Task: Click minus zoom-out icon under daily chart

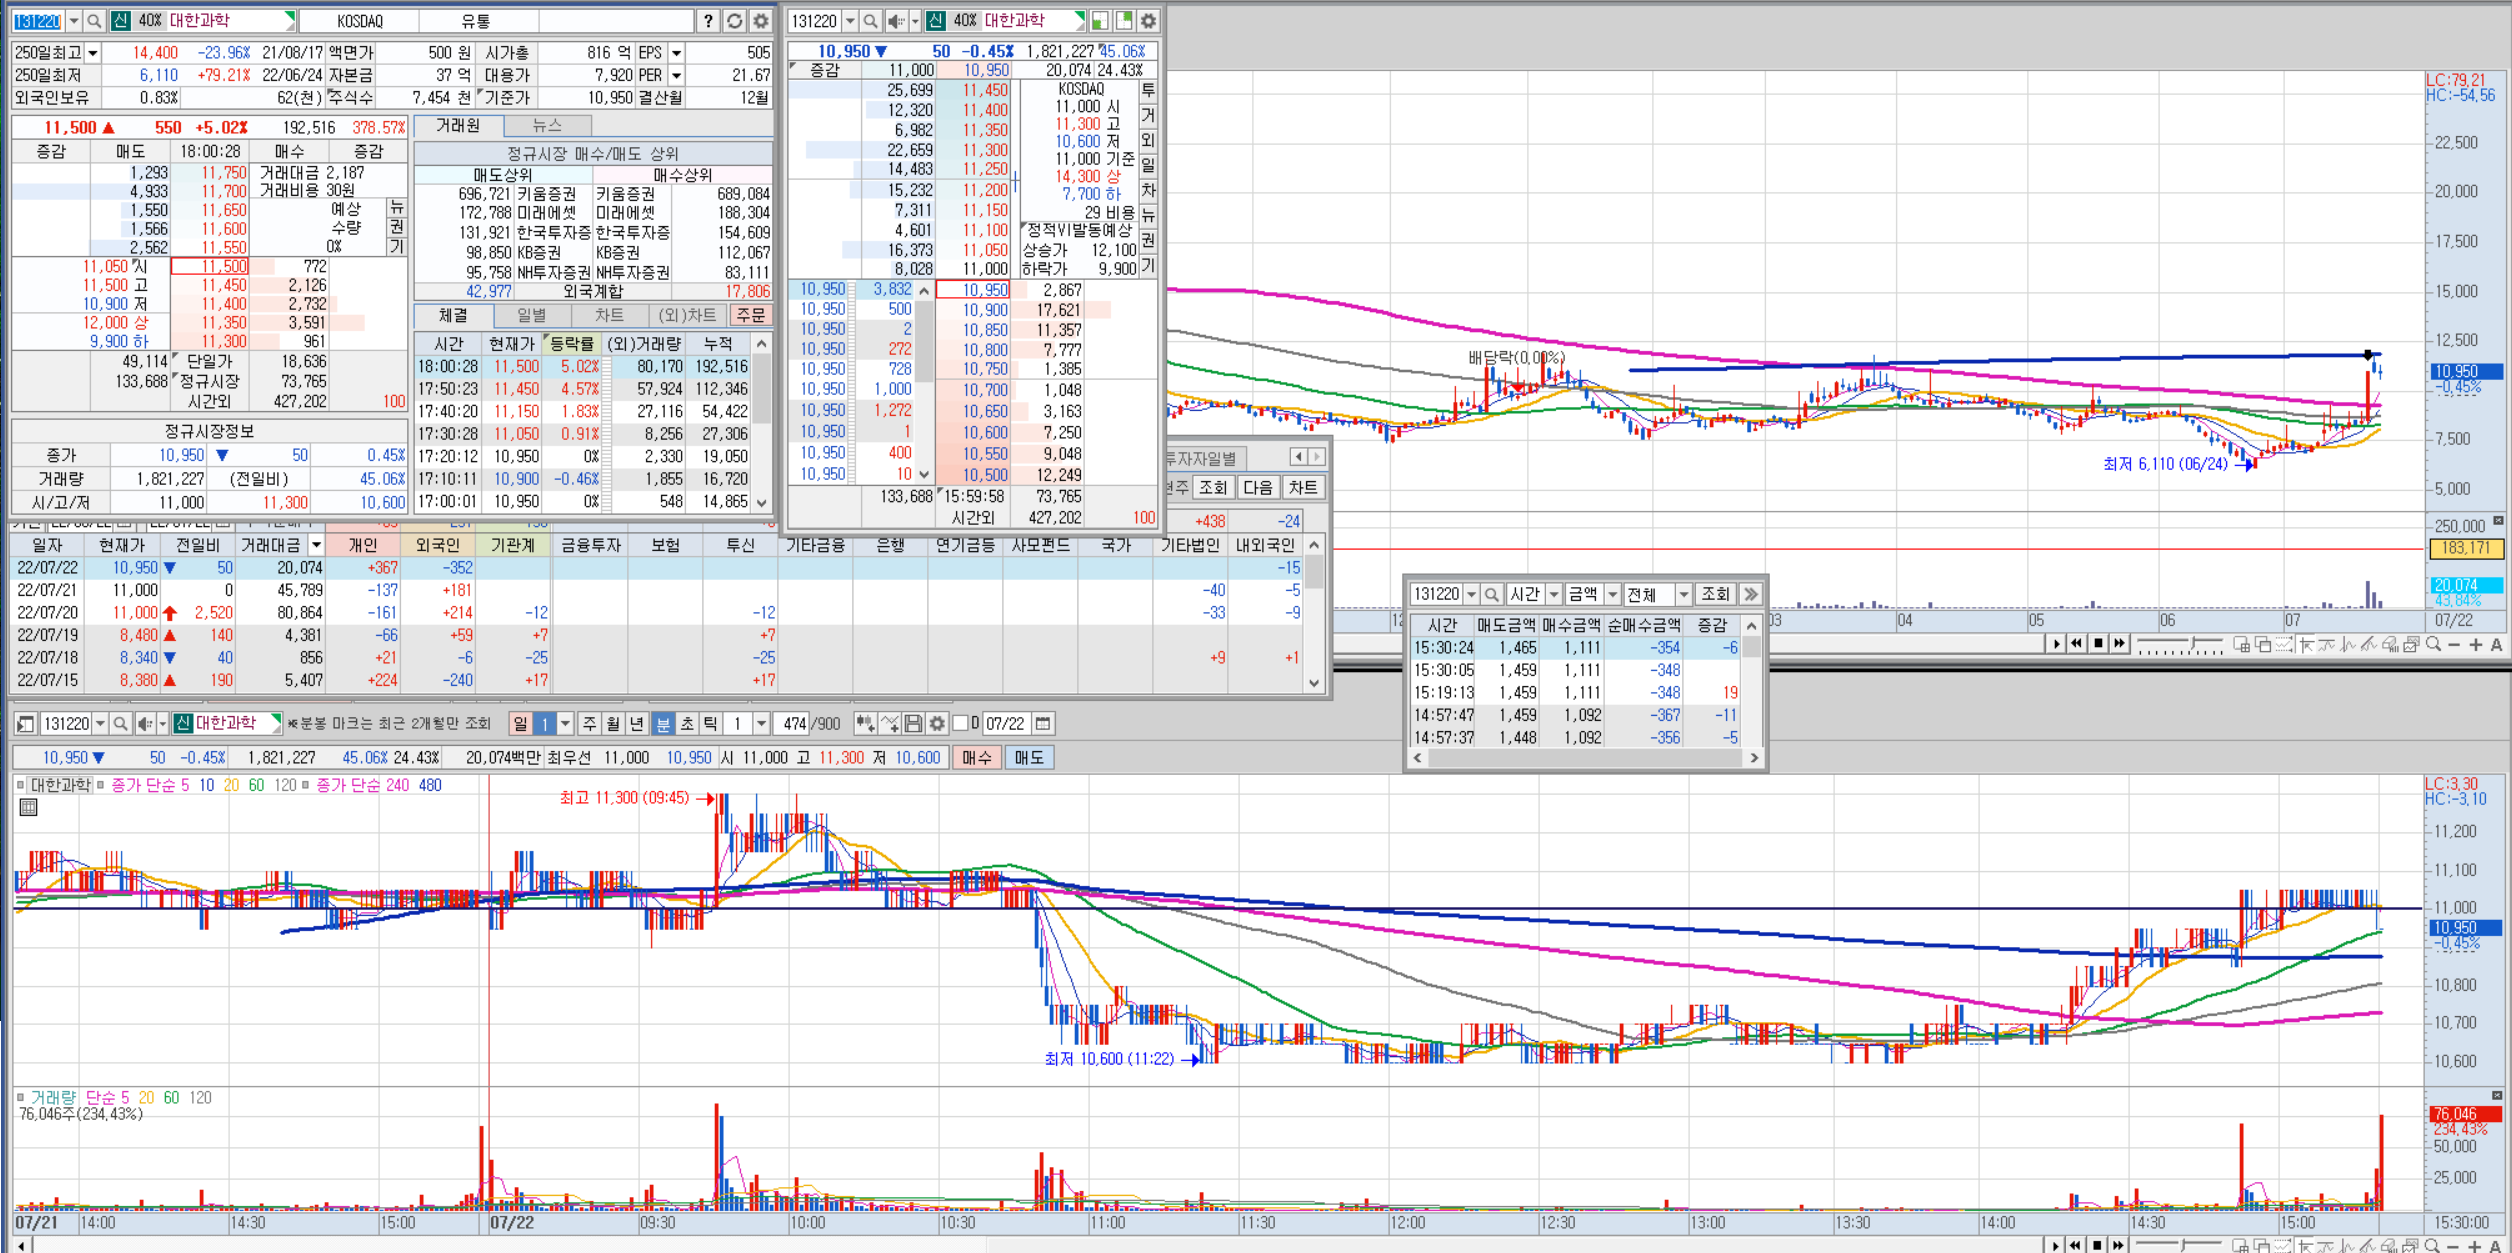Action: point(2454,644)
